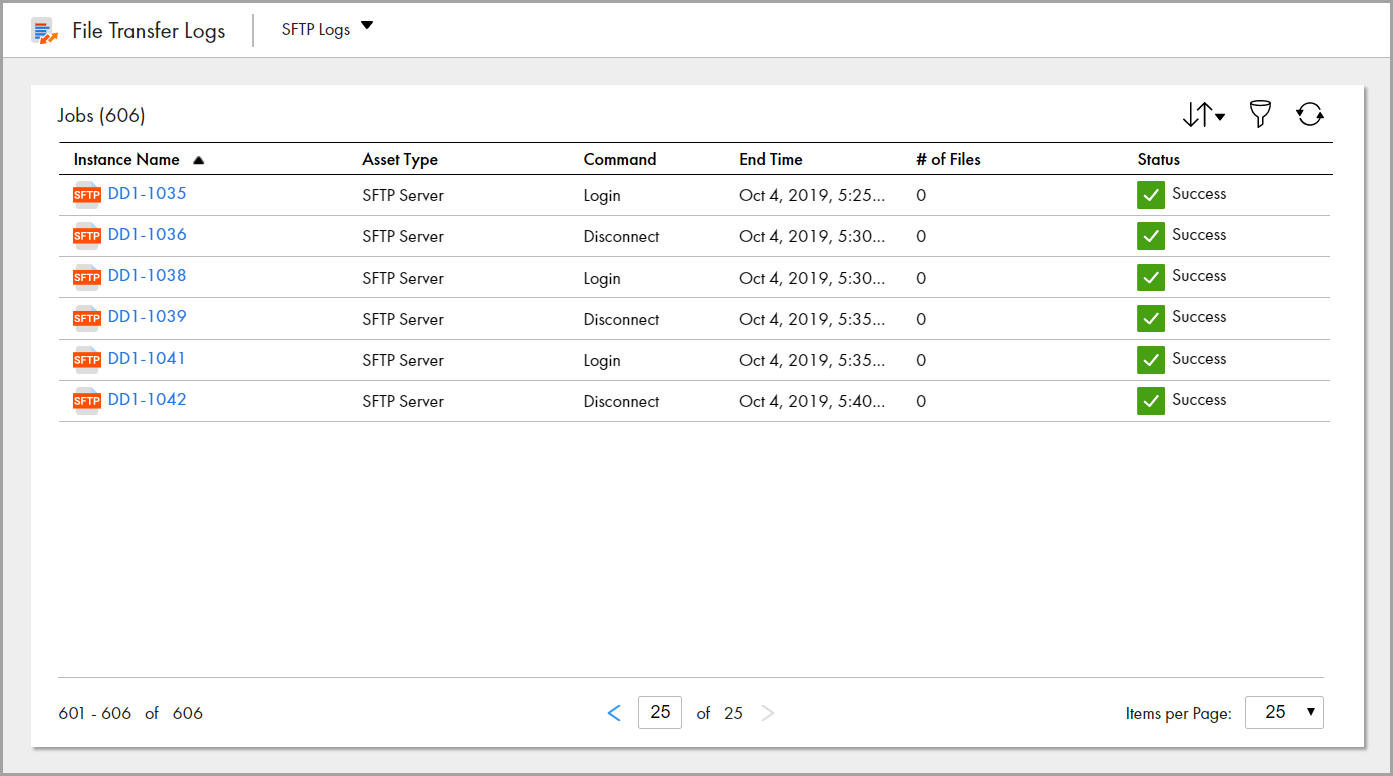
Task: Click green success checkmark for DD1-1041
Action: pyautogui.click(x=1151, y=360)
